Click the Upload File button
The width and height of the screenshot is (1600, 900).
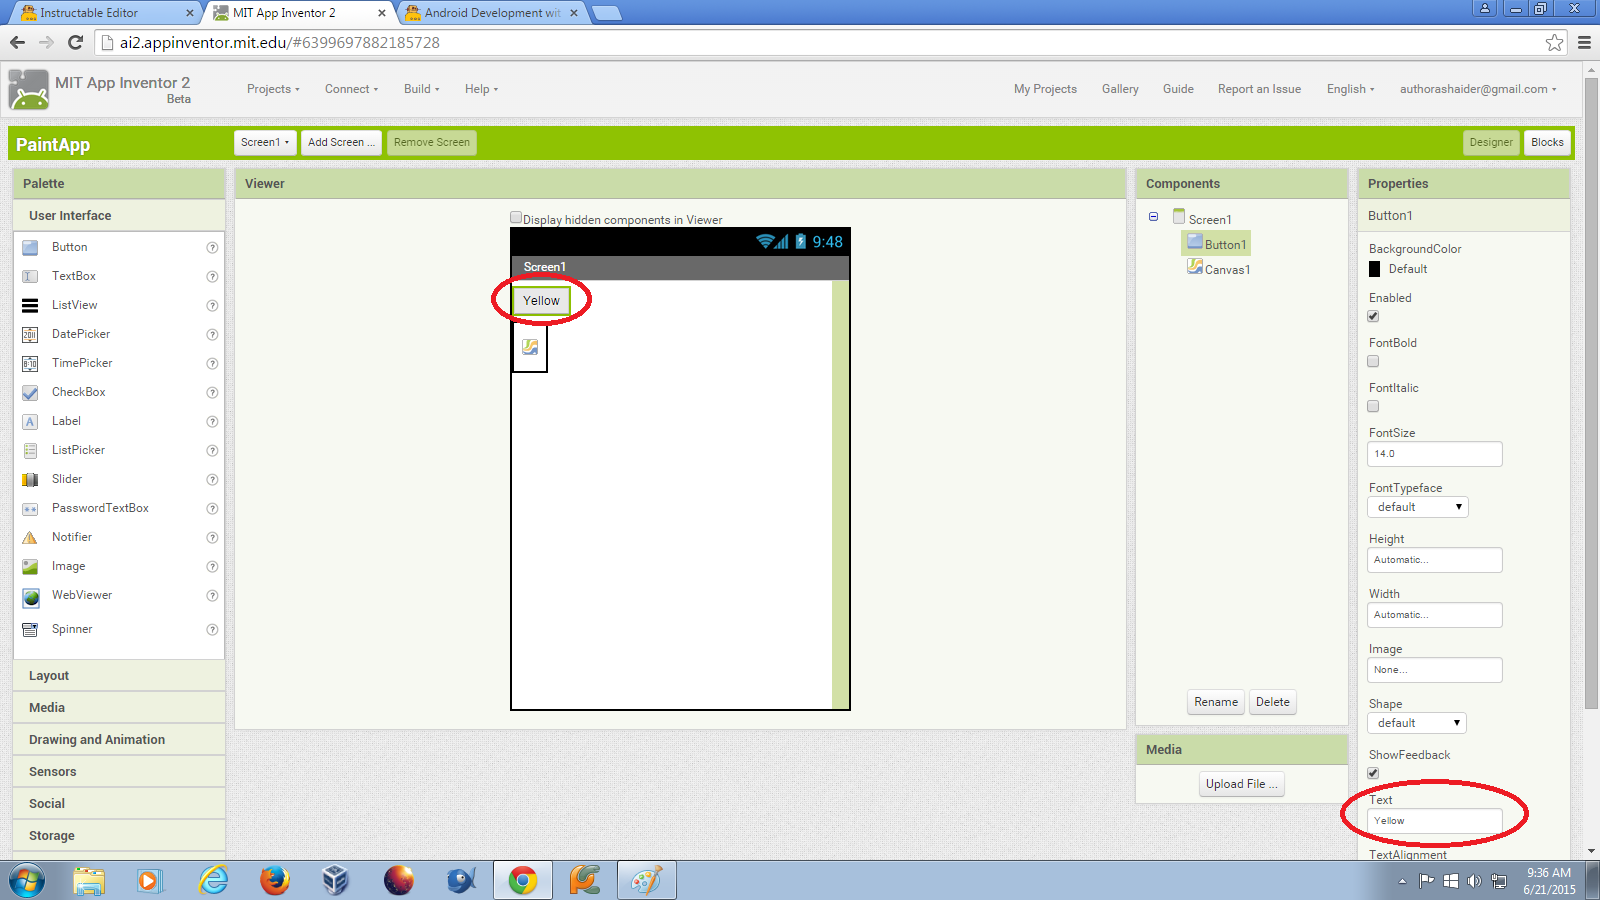(1241, 784)
